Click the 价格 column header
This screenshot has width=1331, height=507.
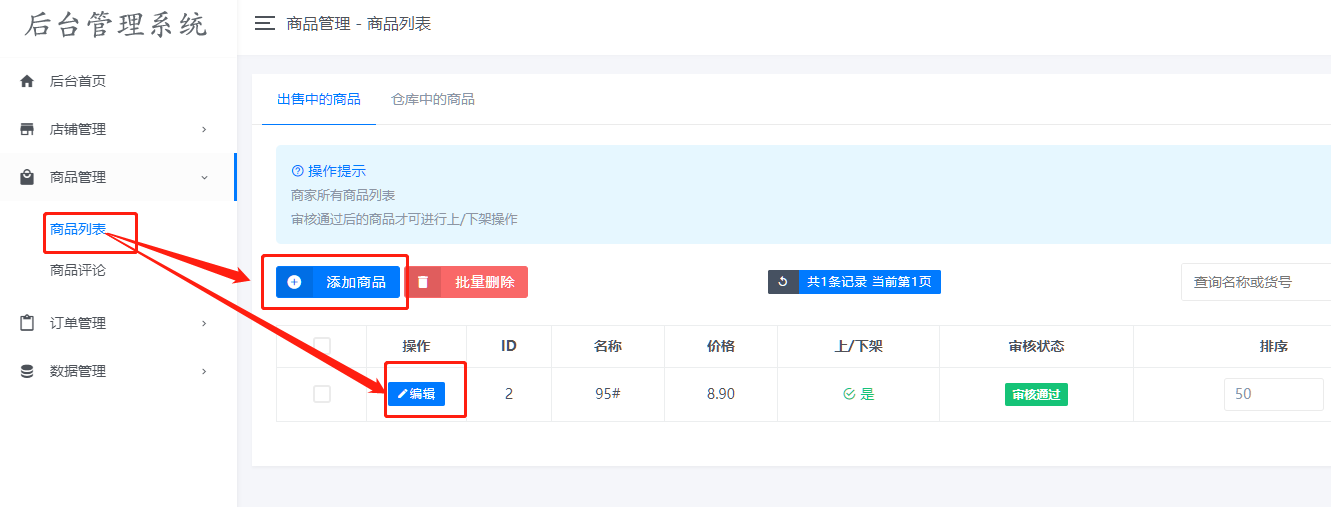[x=721, y=346]
